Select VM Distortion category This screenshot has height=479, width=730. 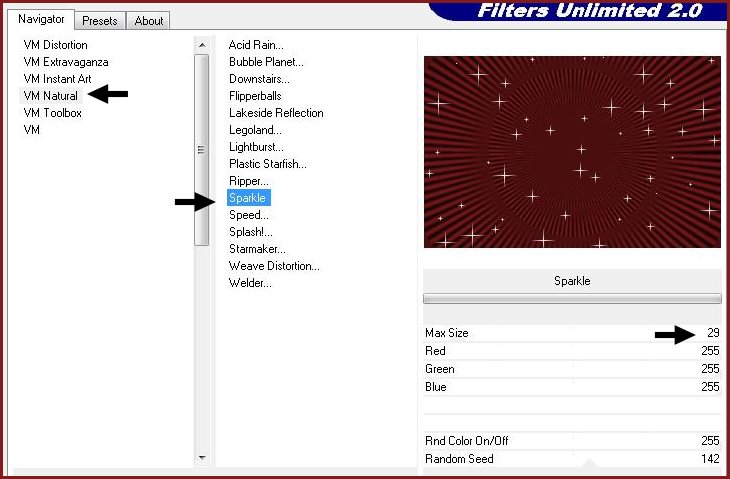(x=55, y=45)
